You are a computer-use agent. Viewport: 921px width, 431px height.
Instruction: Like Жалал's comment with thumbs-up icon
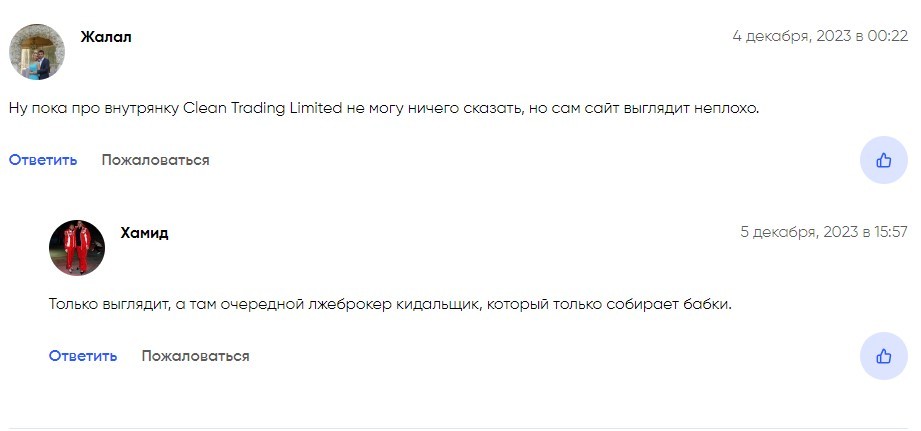pos(883,160)
